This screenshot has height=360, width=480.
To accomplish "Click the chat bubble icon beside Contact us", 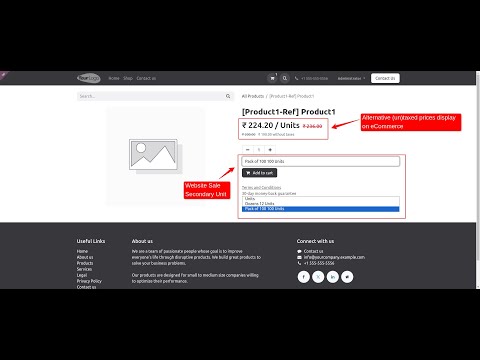I will click(299, 251).
